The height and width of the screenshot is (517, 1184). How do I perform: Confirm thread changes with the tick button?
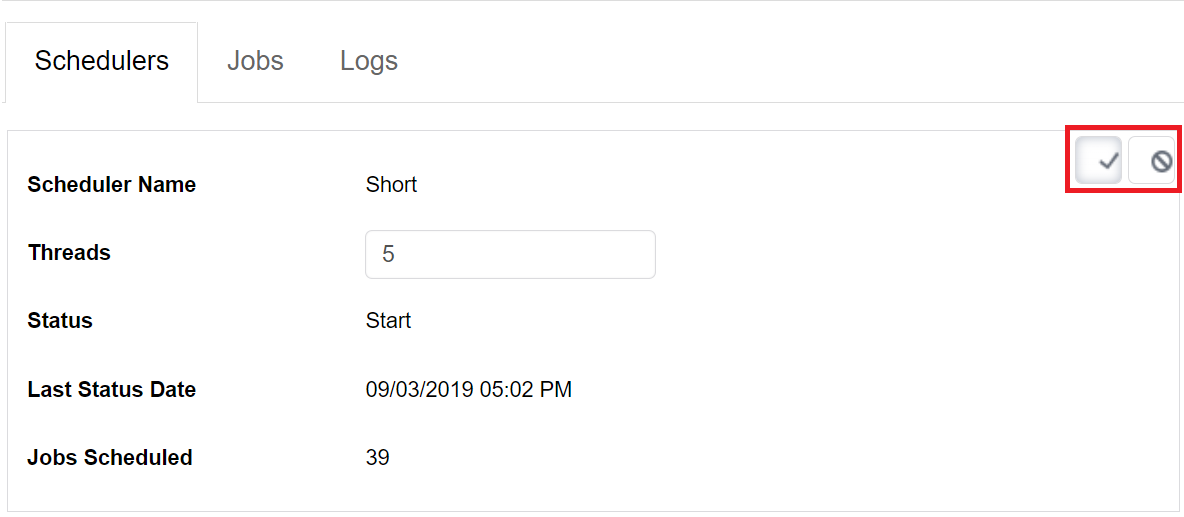coord(1098,160)
